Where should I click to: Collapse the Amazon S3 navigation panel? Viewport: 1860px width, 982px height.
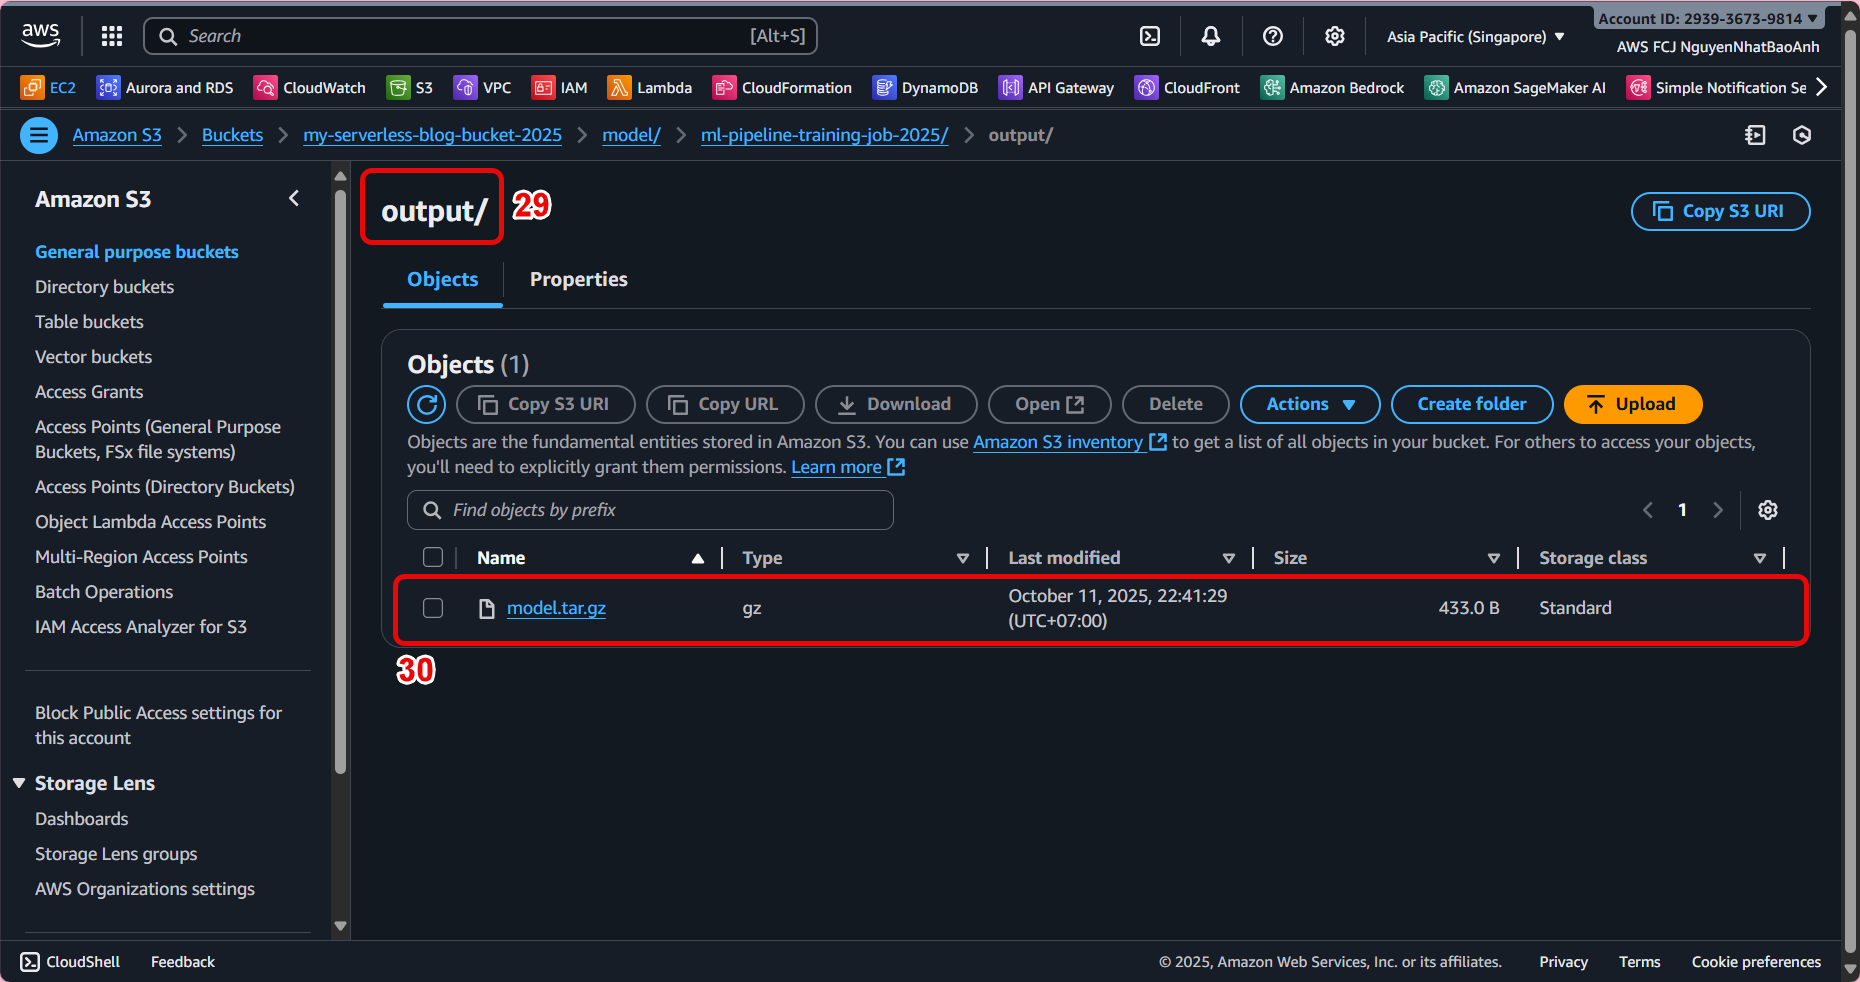294,198
